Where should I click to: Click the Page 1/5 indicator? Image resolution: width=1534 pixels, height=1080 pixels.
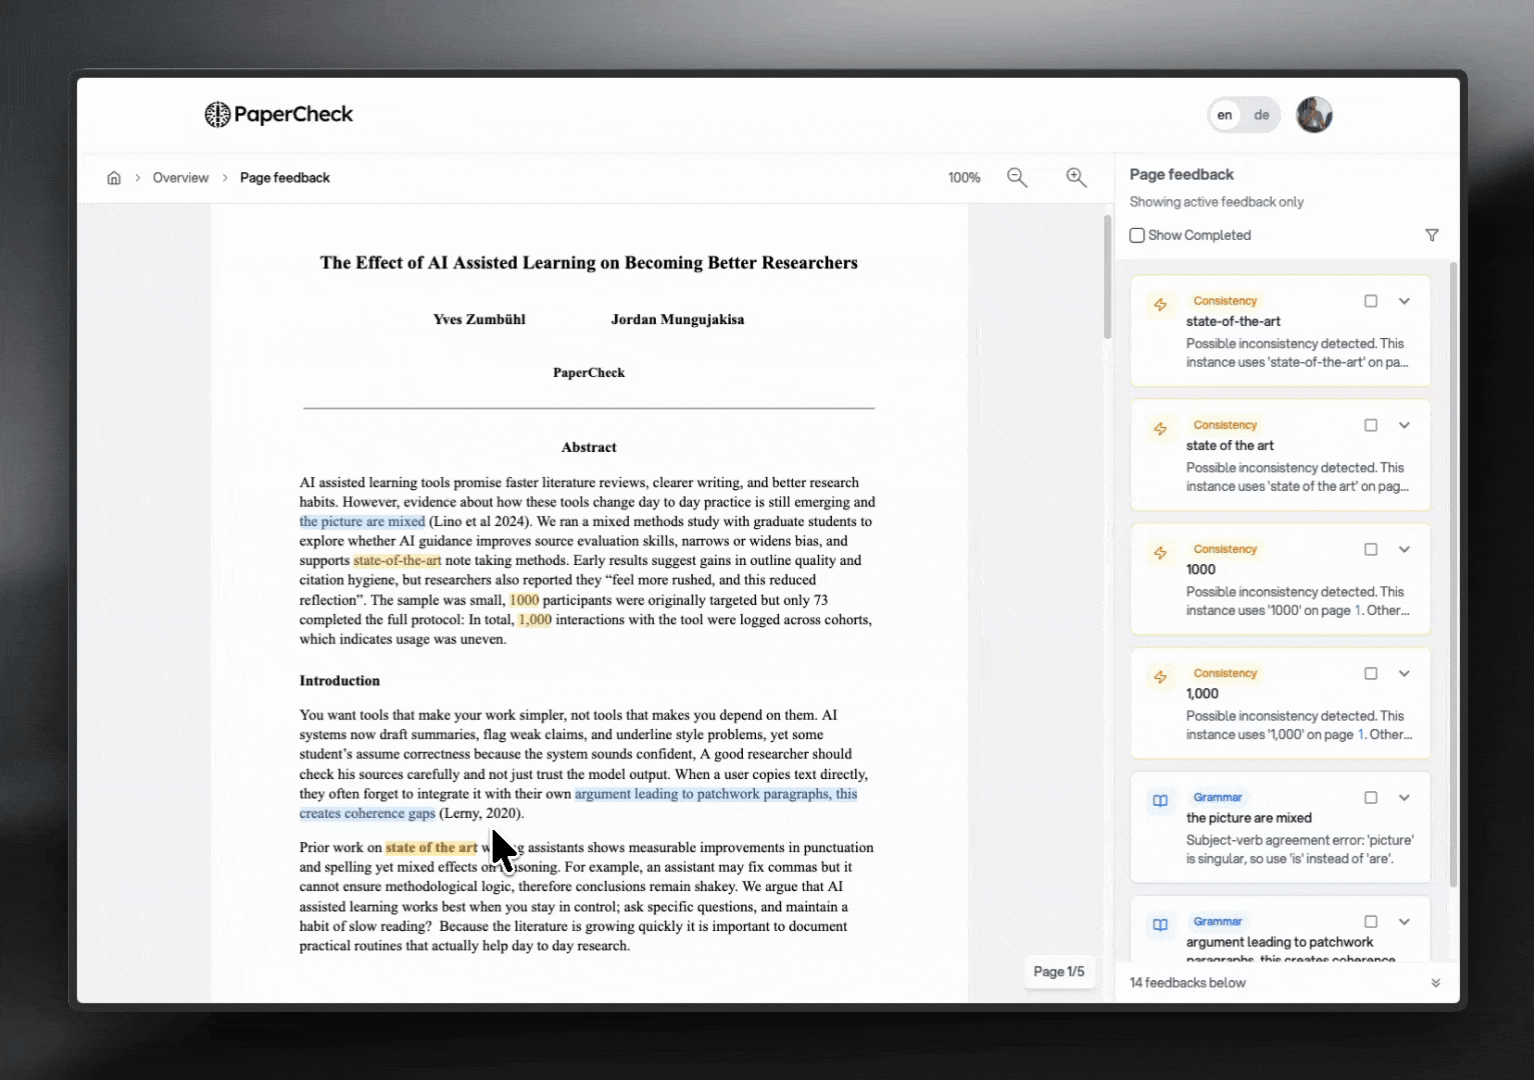tap(1059, 971)
